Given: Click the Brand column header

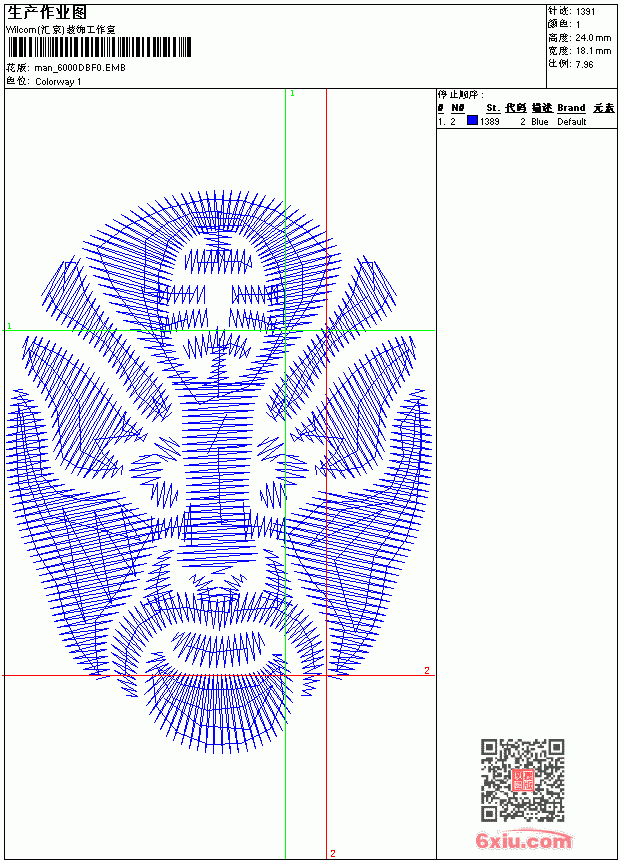Looking at the screenshot, I should [571, 108].
